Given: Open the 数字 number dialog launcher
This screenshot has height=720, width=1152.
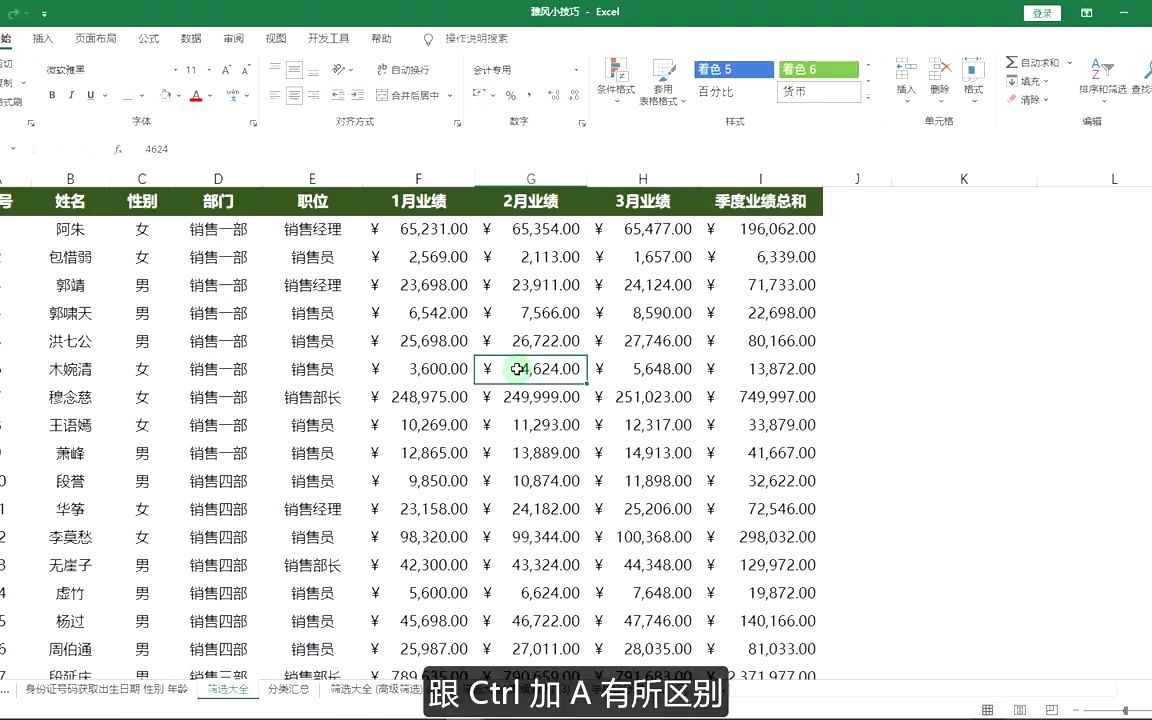Looking at the screenshot, I should [582, 123].
